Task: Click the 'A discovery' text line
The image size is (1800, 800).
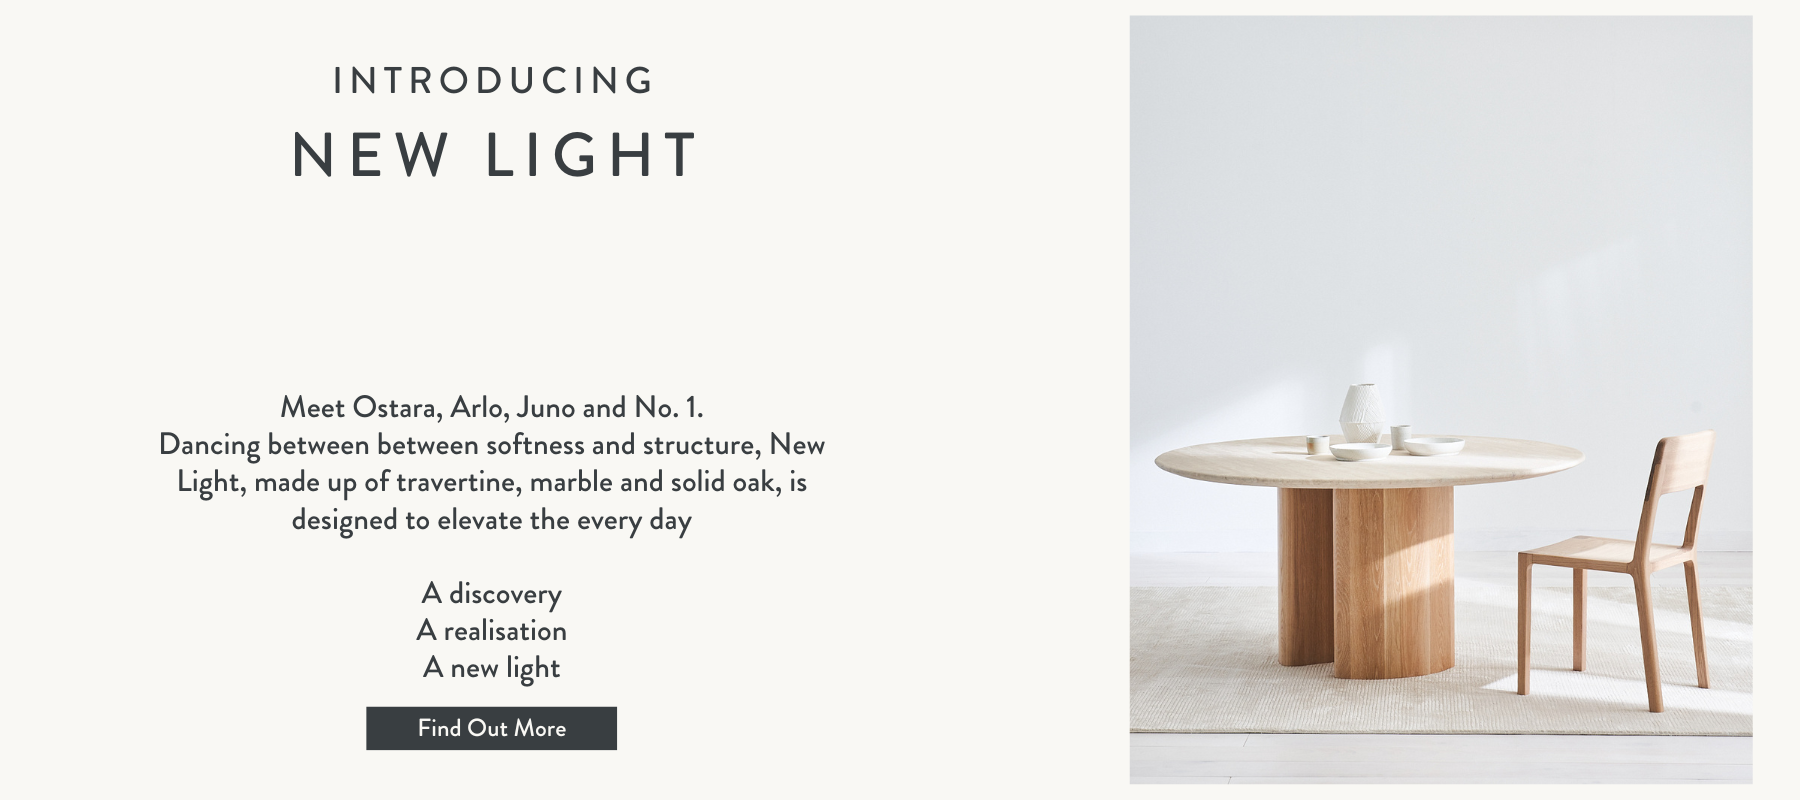Action: [491, 594]
